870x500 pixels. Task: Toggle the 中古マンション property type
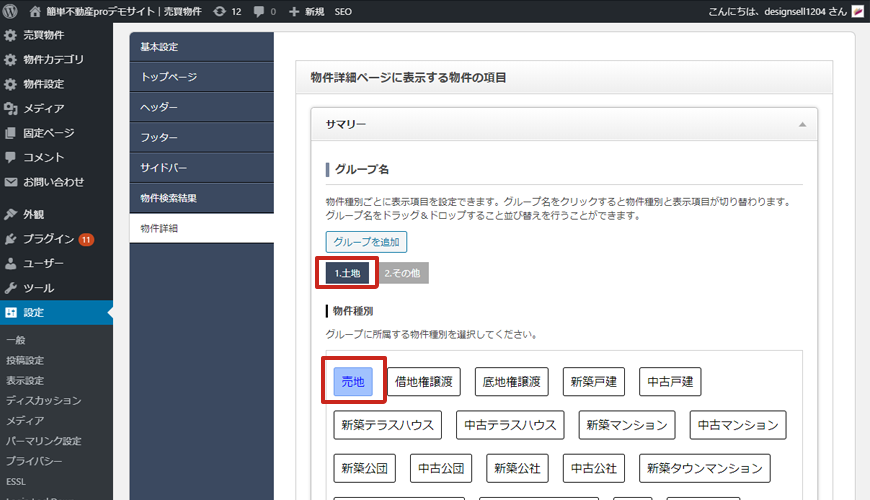pyautogui.click(x=738, y=425)
